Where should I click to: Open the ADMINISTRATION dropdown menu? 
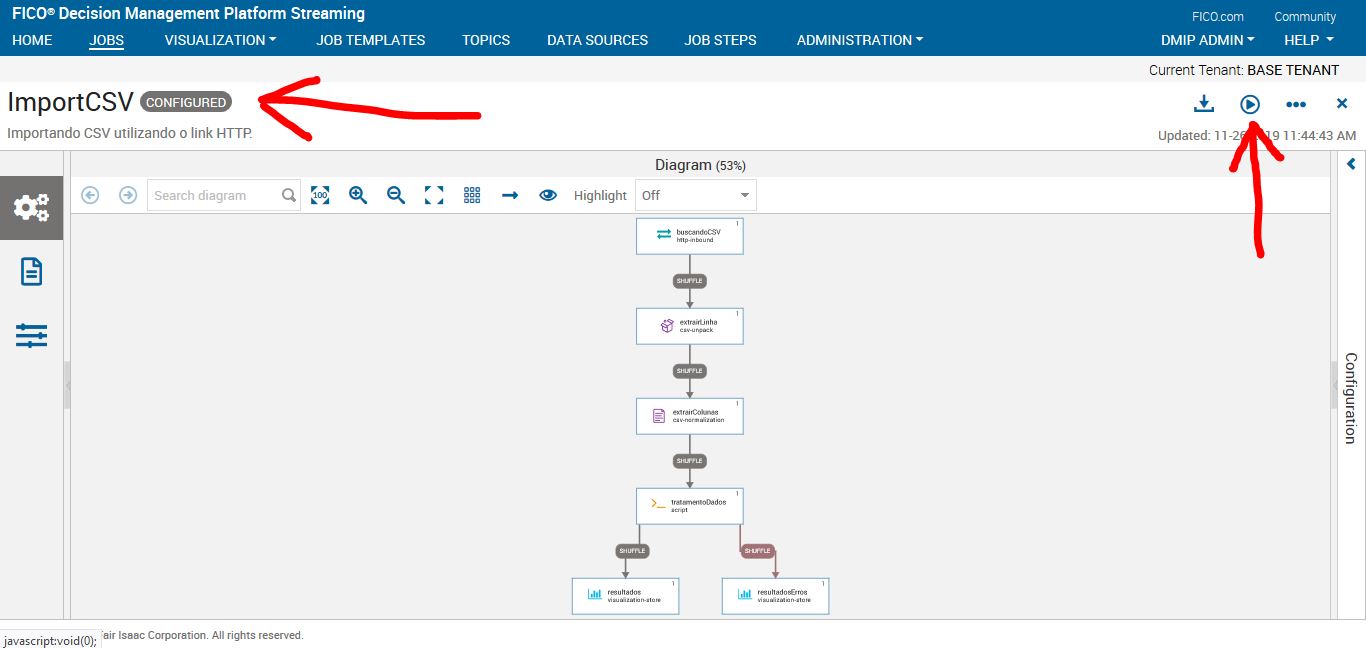[x=858, y=40]
